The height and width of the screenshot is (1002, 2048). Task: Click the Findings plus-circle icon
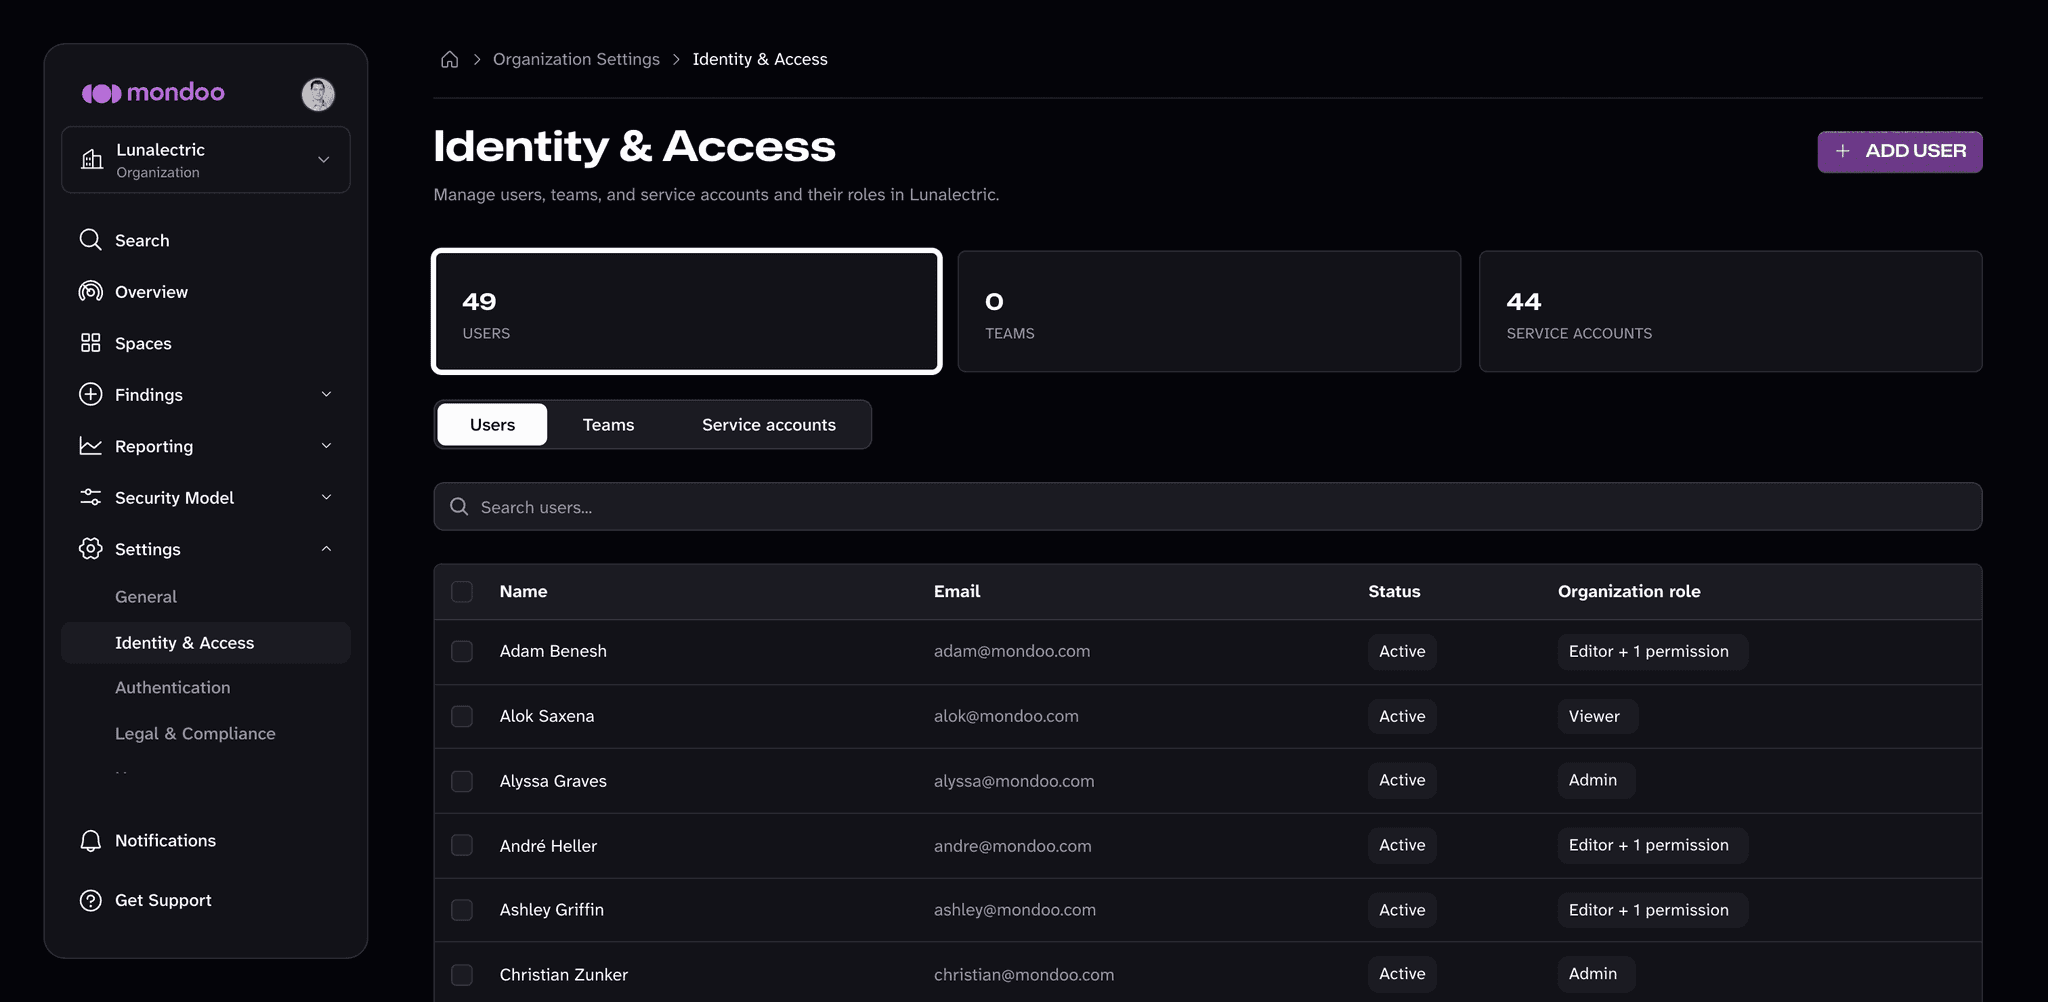[91, 394]
